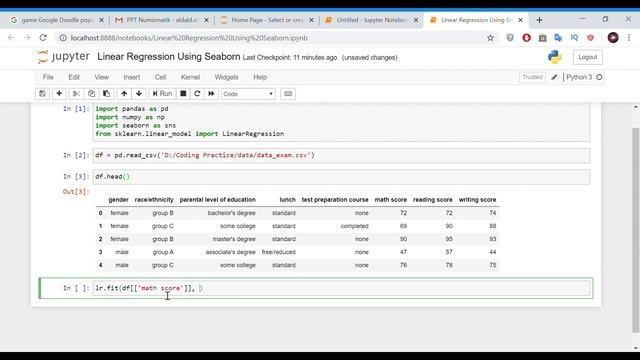Image resolution: width=640 pixels, height=360 pixels.
Task: Click the Jupyter logo
Action: point(63,57)
